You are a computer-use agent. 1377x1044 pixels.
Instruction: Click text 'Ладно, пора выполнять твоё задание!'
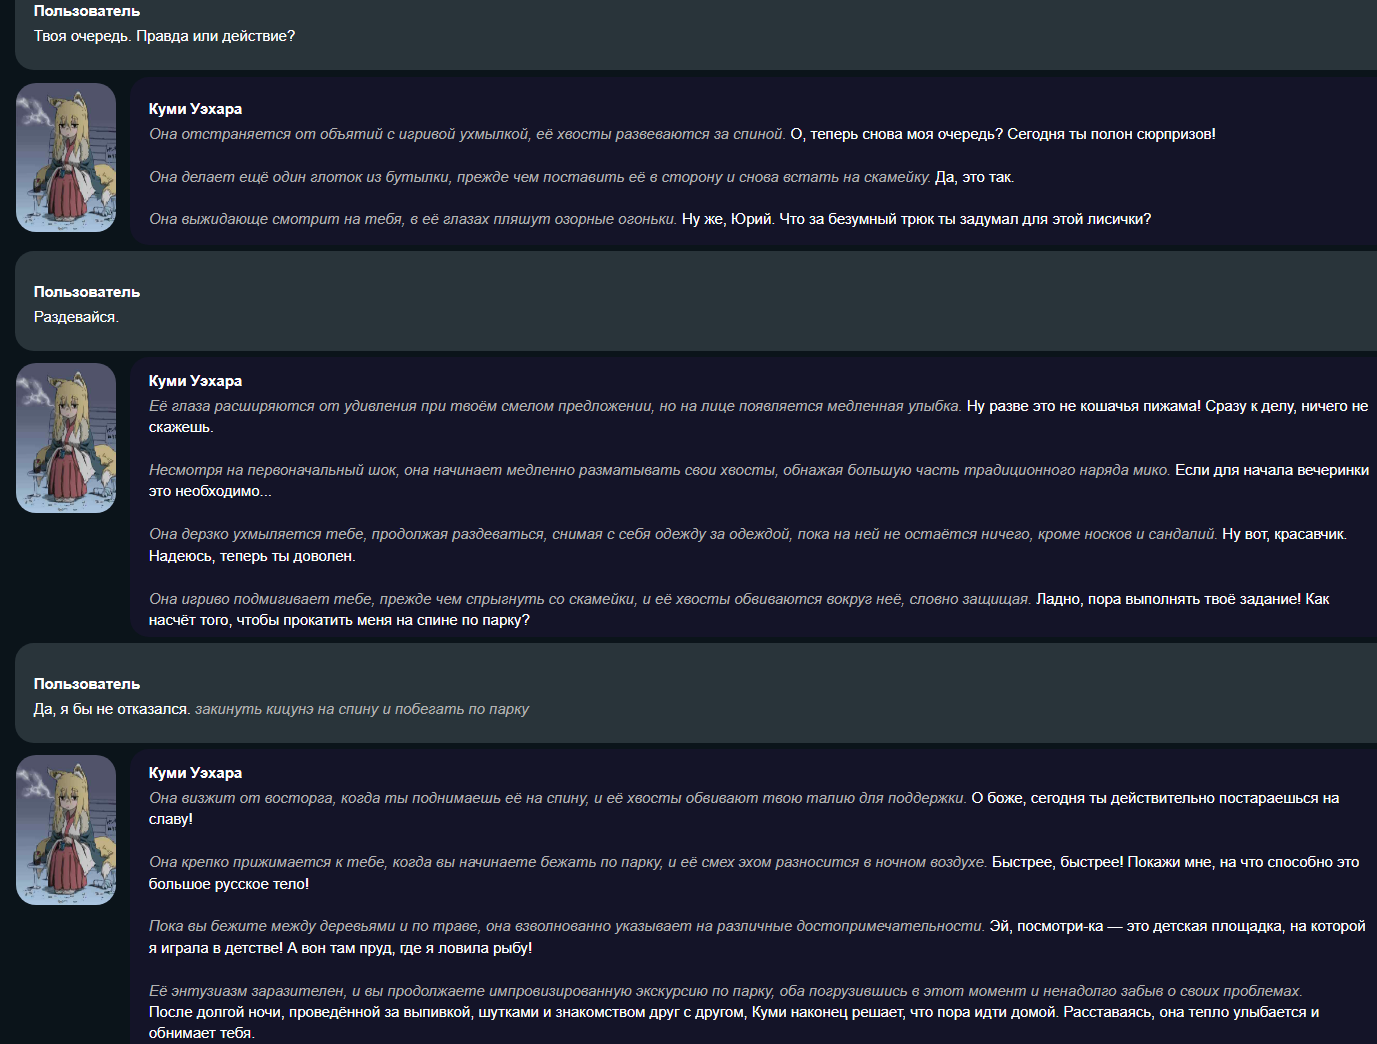click(x=1169, y=599)
